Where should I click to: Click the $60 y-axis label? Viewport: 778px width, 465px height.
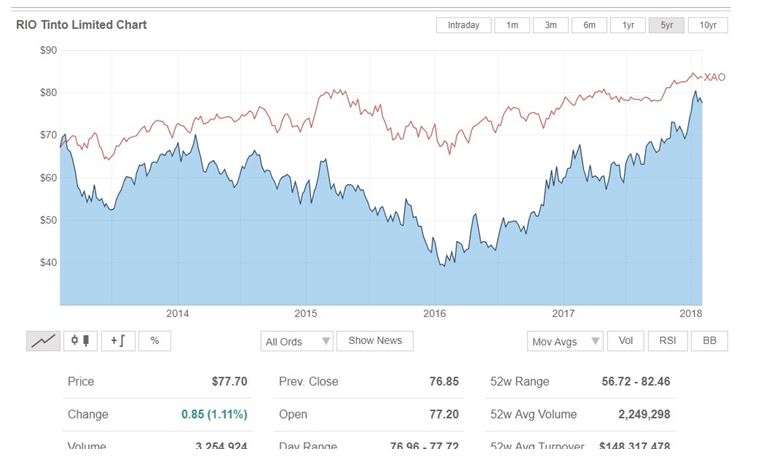(x=49, y=178)
